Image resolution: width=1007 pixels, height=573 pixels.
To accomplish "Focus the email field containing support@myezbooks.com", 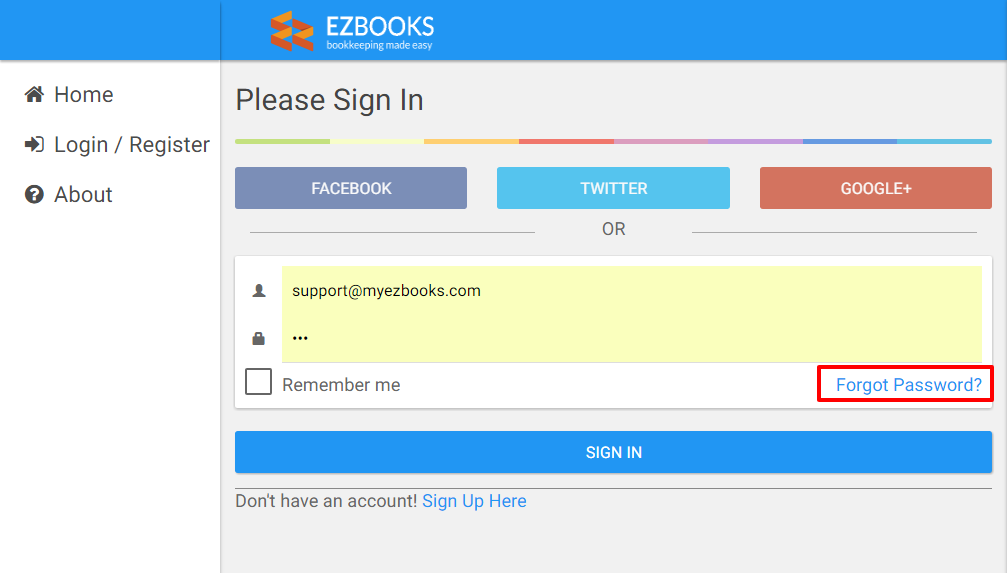I will coord(630,291).
